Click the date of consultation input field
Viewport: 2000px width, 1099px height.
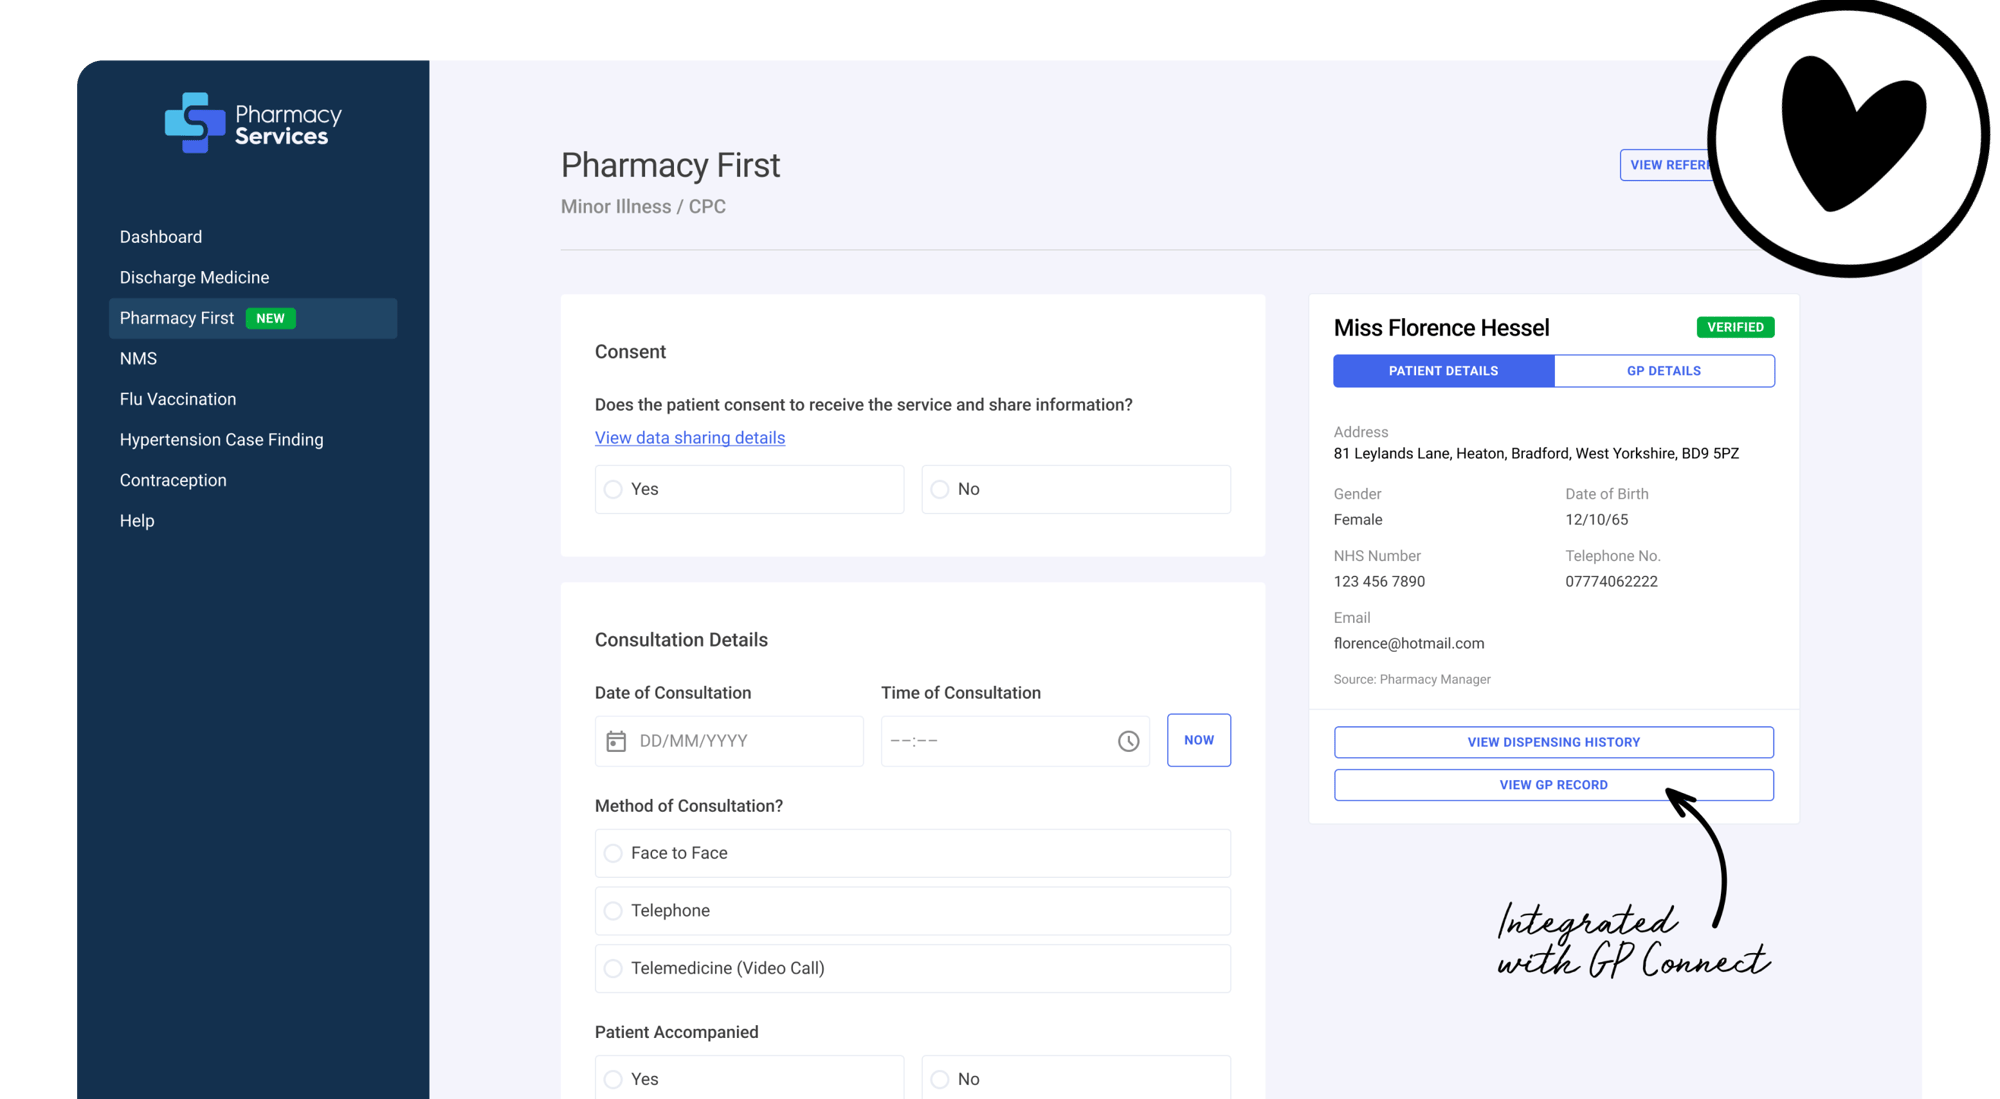(725, 739)
